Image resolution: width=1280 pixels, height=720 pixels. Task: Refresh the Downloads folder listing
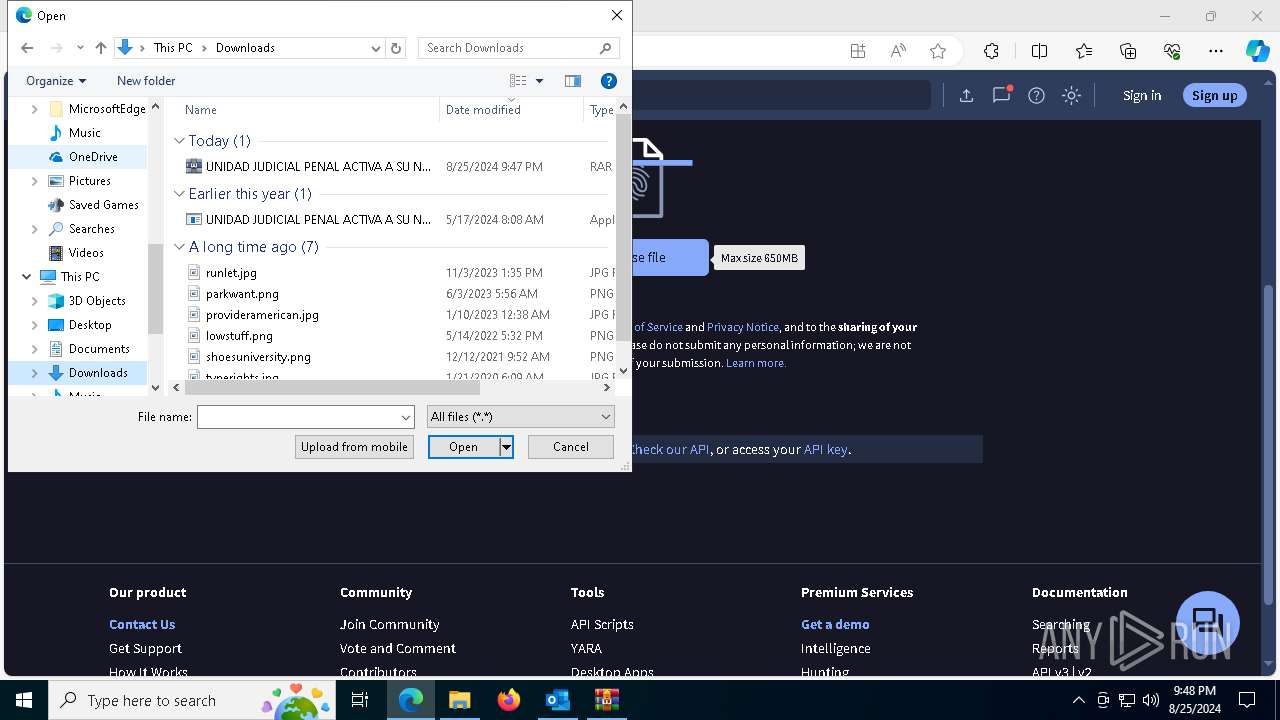(x=396, y=48)
